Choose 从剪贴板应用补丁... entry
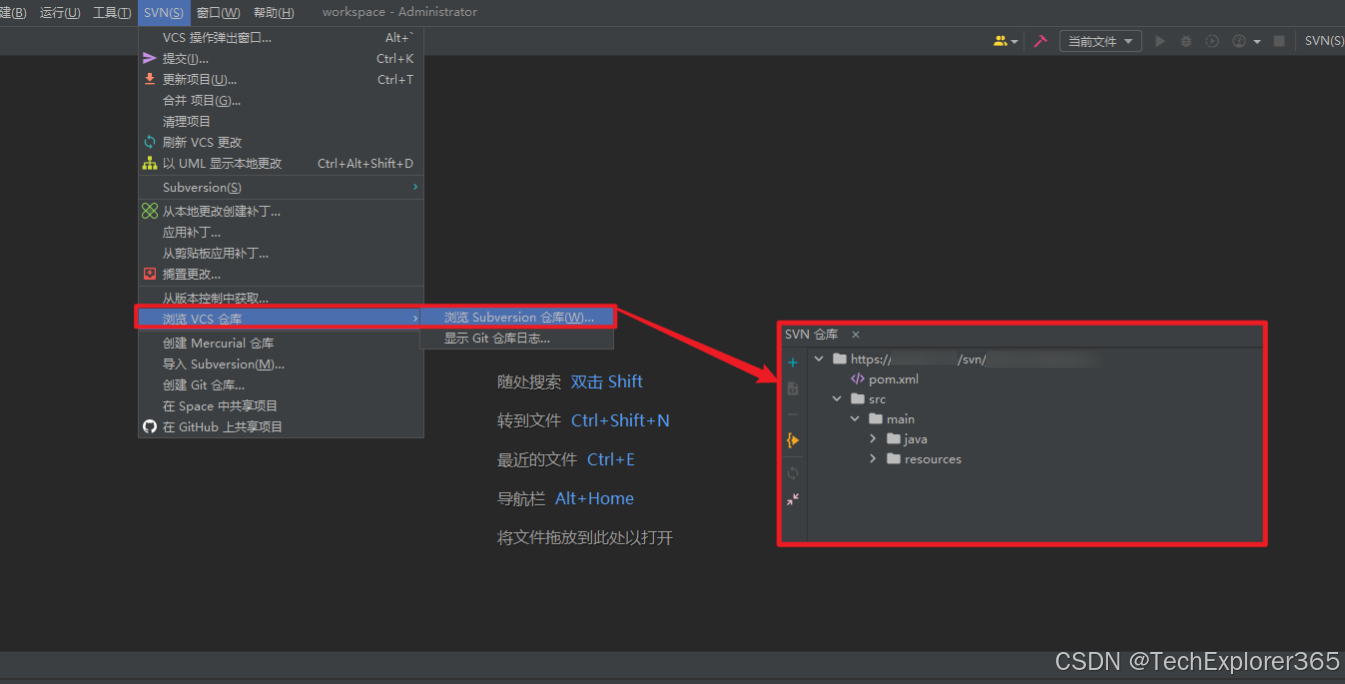Image resolution: width=1345 pixels, height=684 pixels. (280, 254)
